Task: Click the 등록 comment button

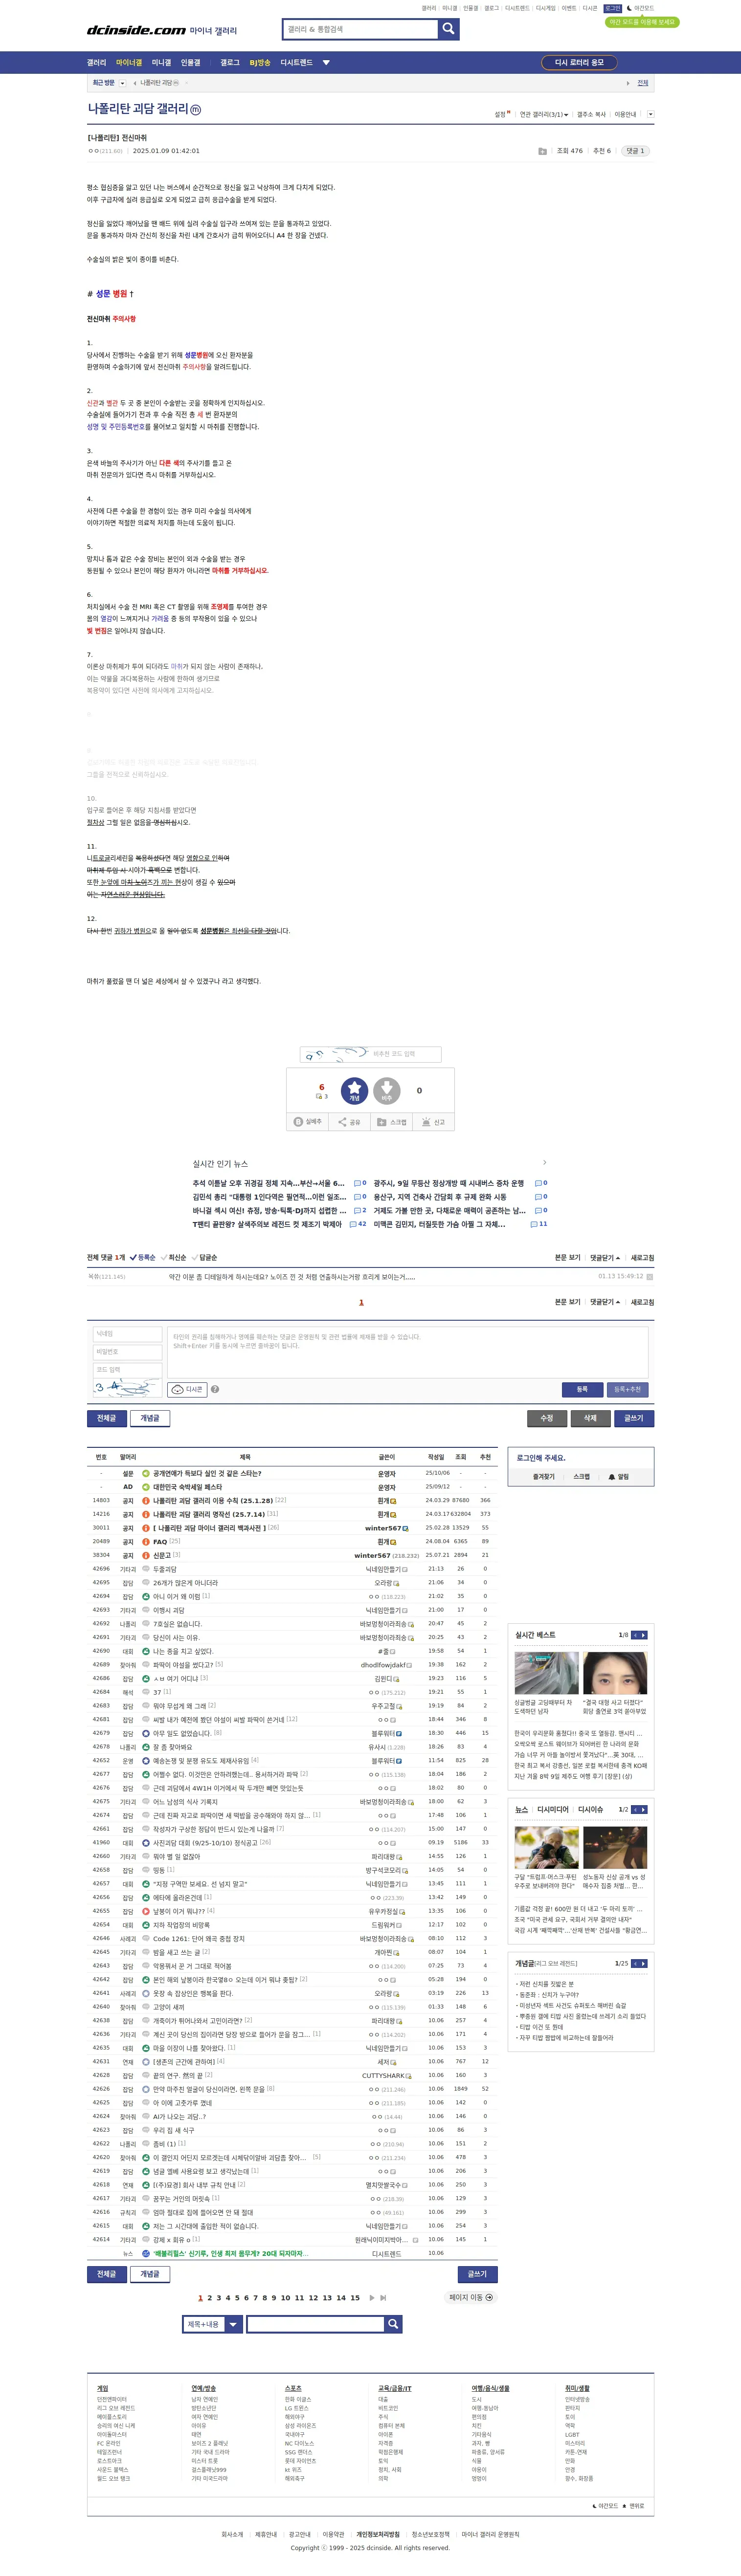Action: tap(582, 1389)
